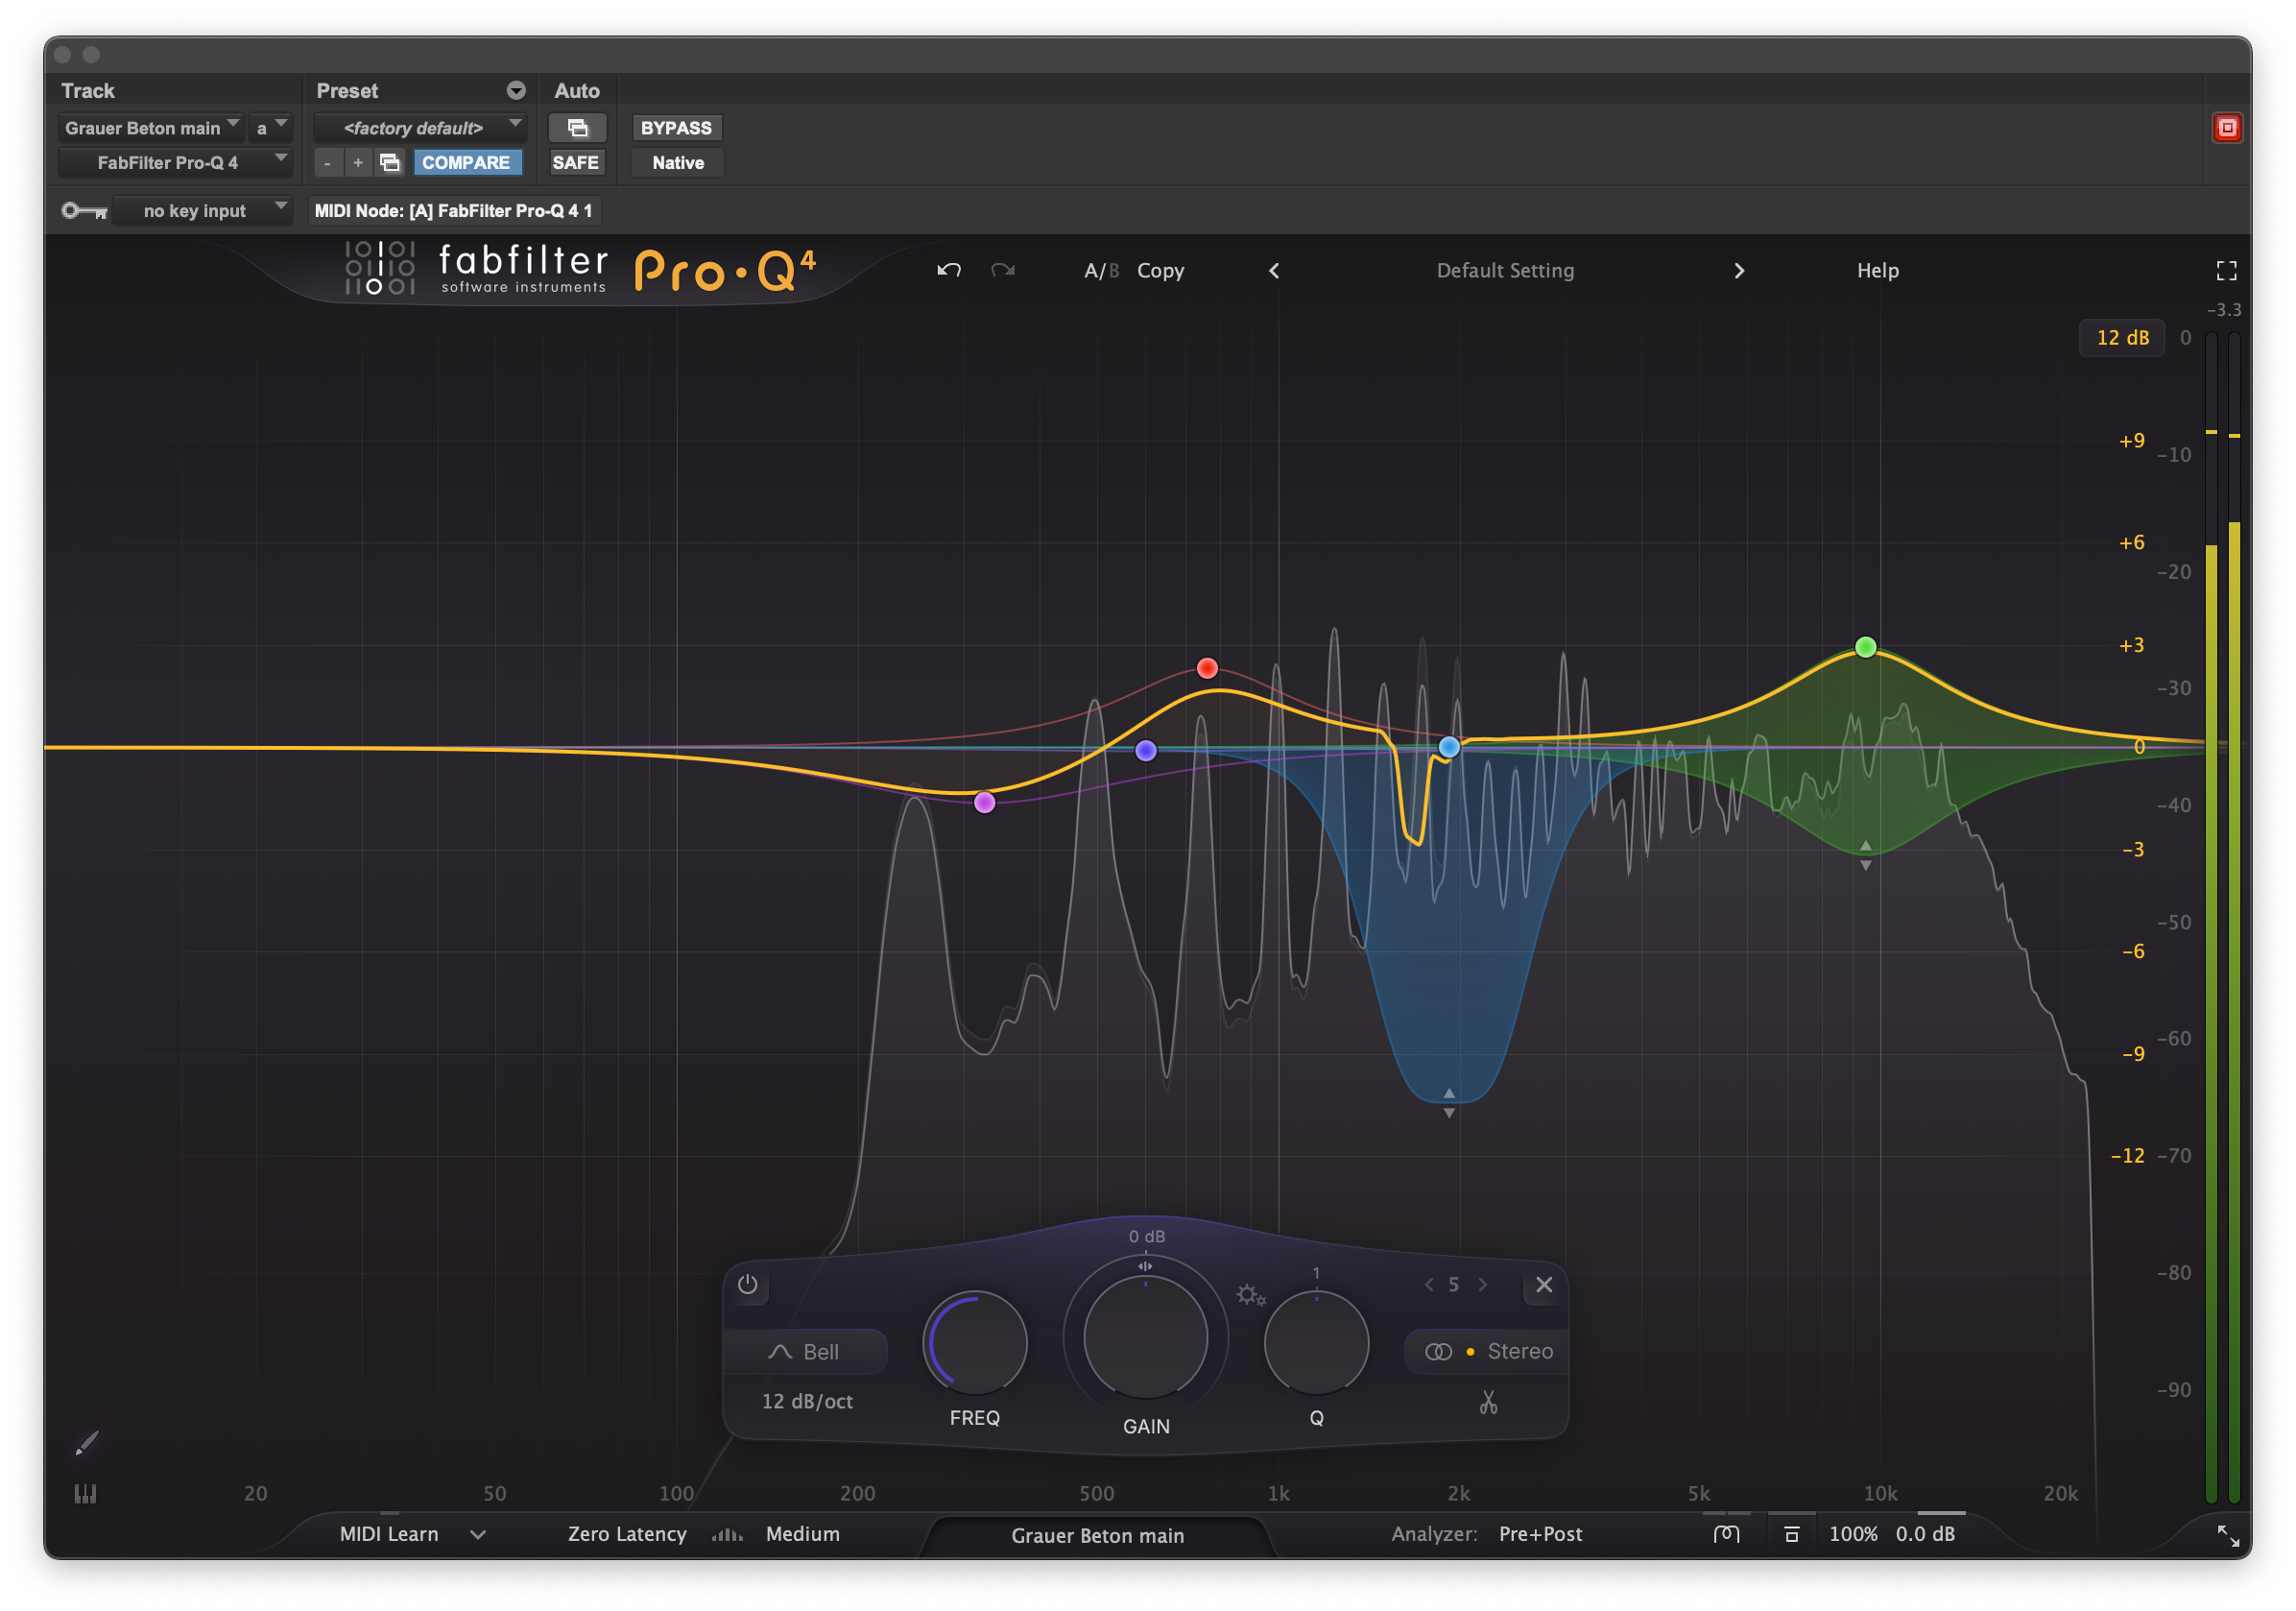Open the piano keyboard display
The height and width of the screenshot is (1611, 2296).
[86, 1494]
